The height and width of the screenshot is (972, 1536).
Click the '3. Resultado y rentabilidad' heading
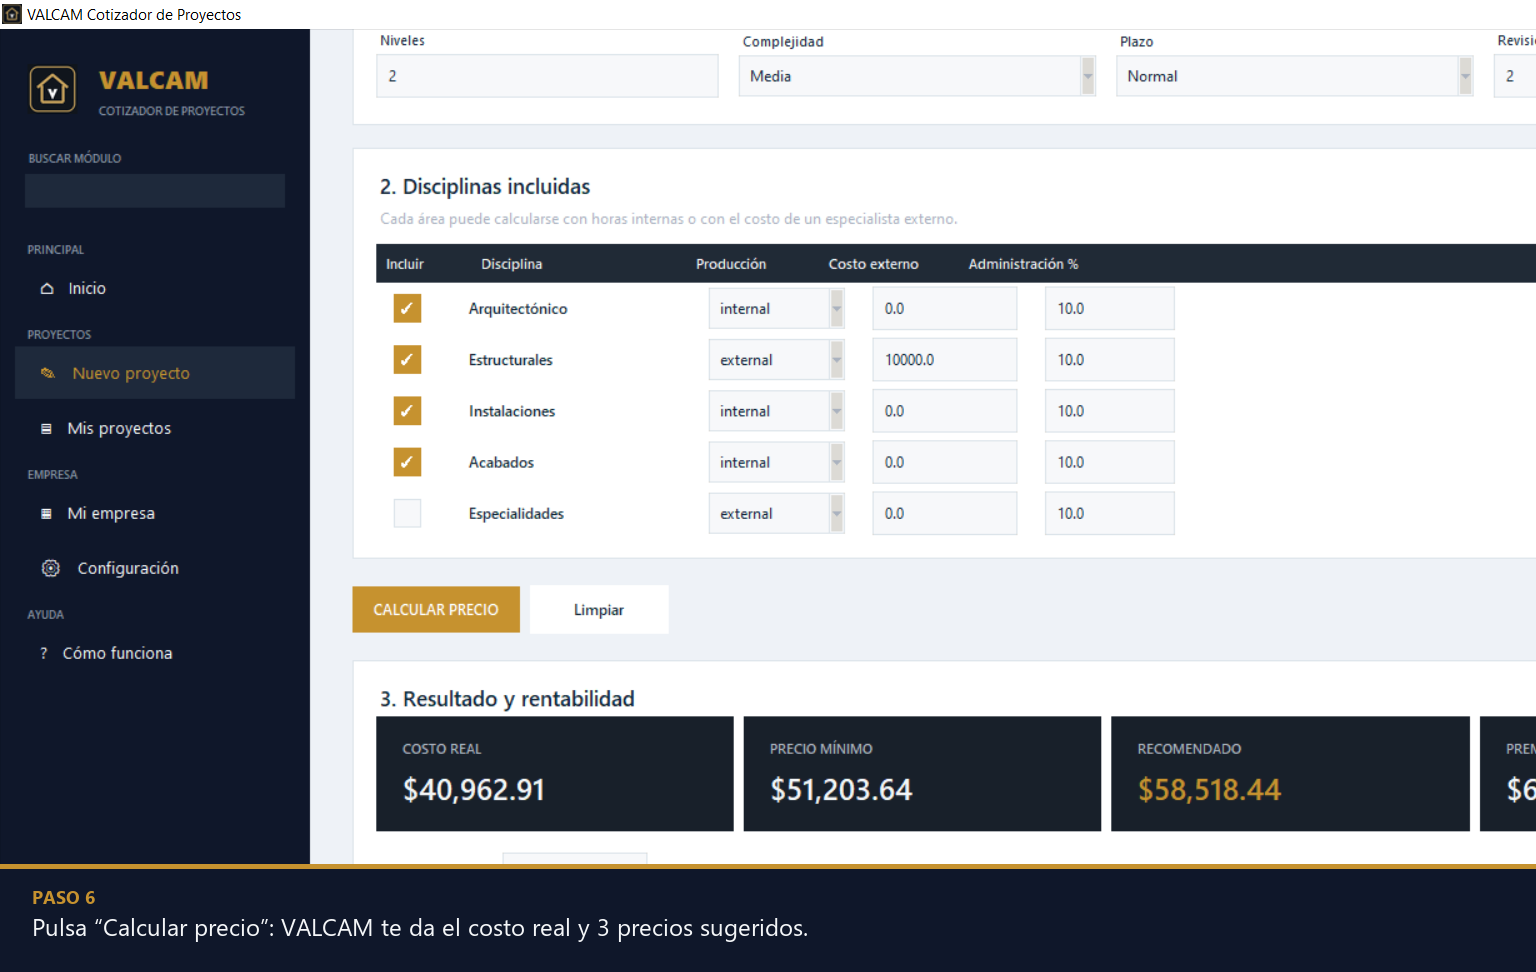point(507,699)
